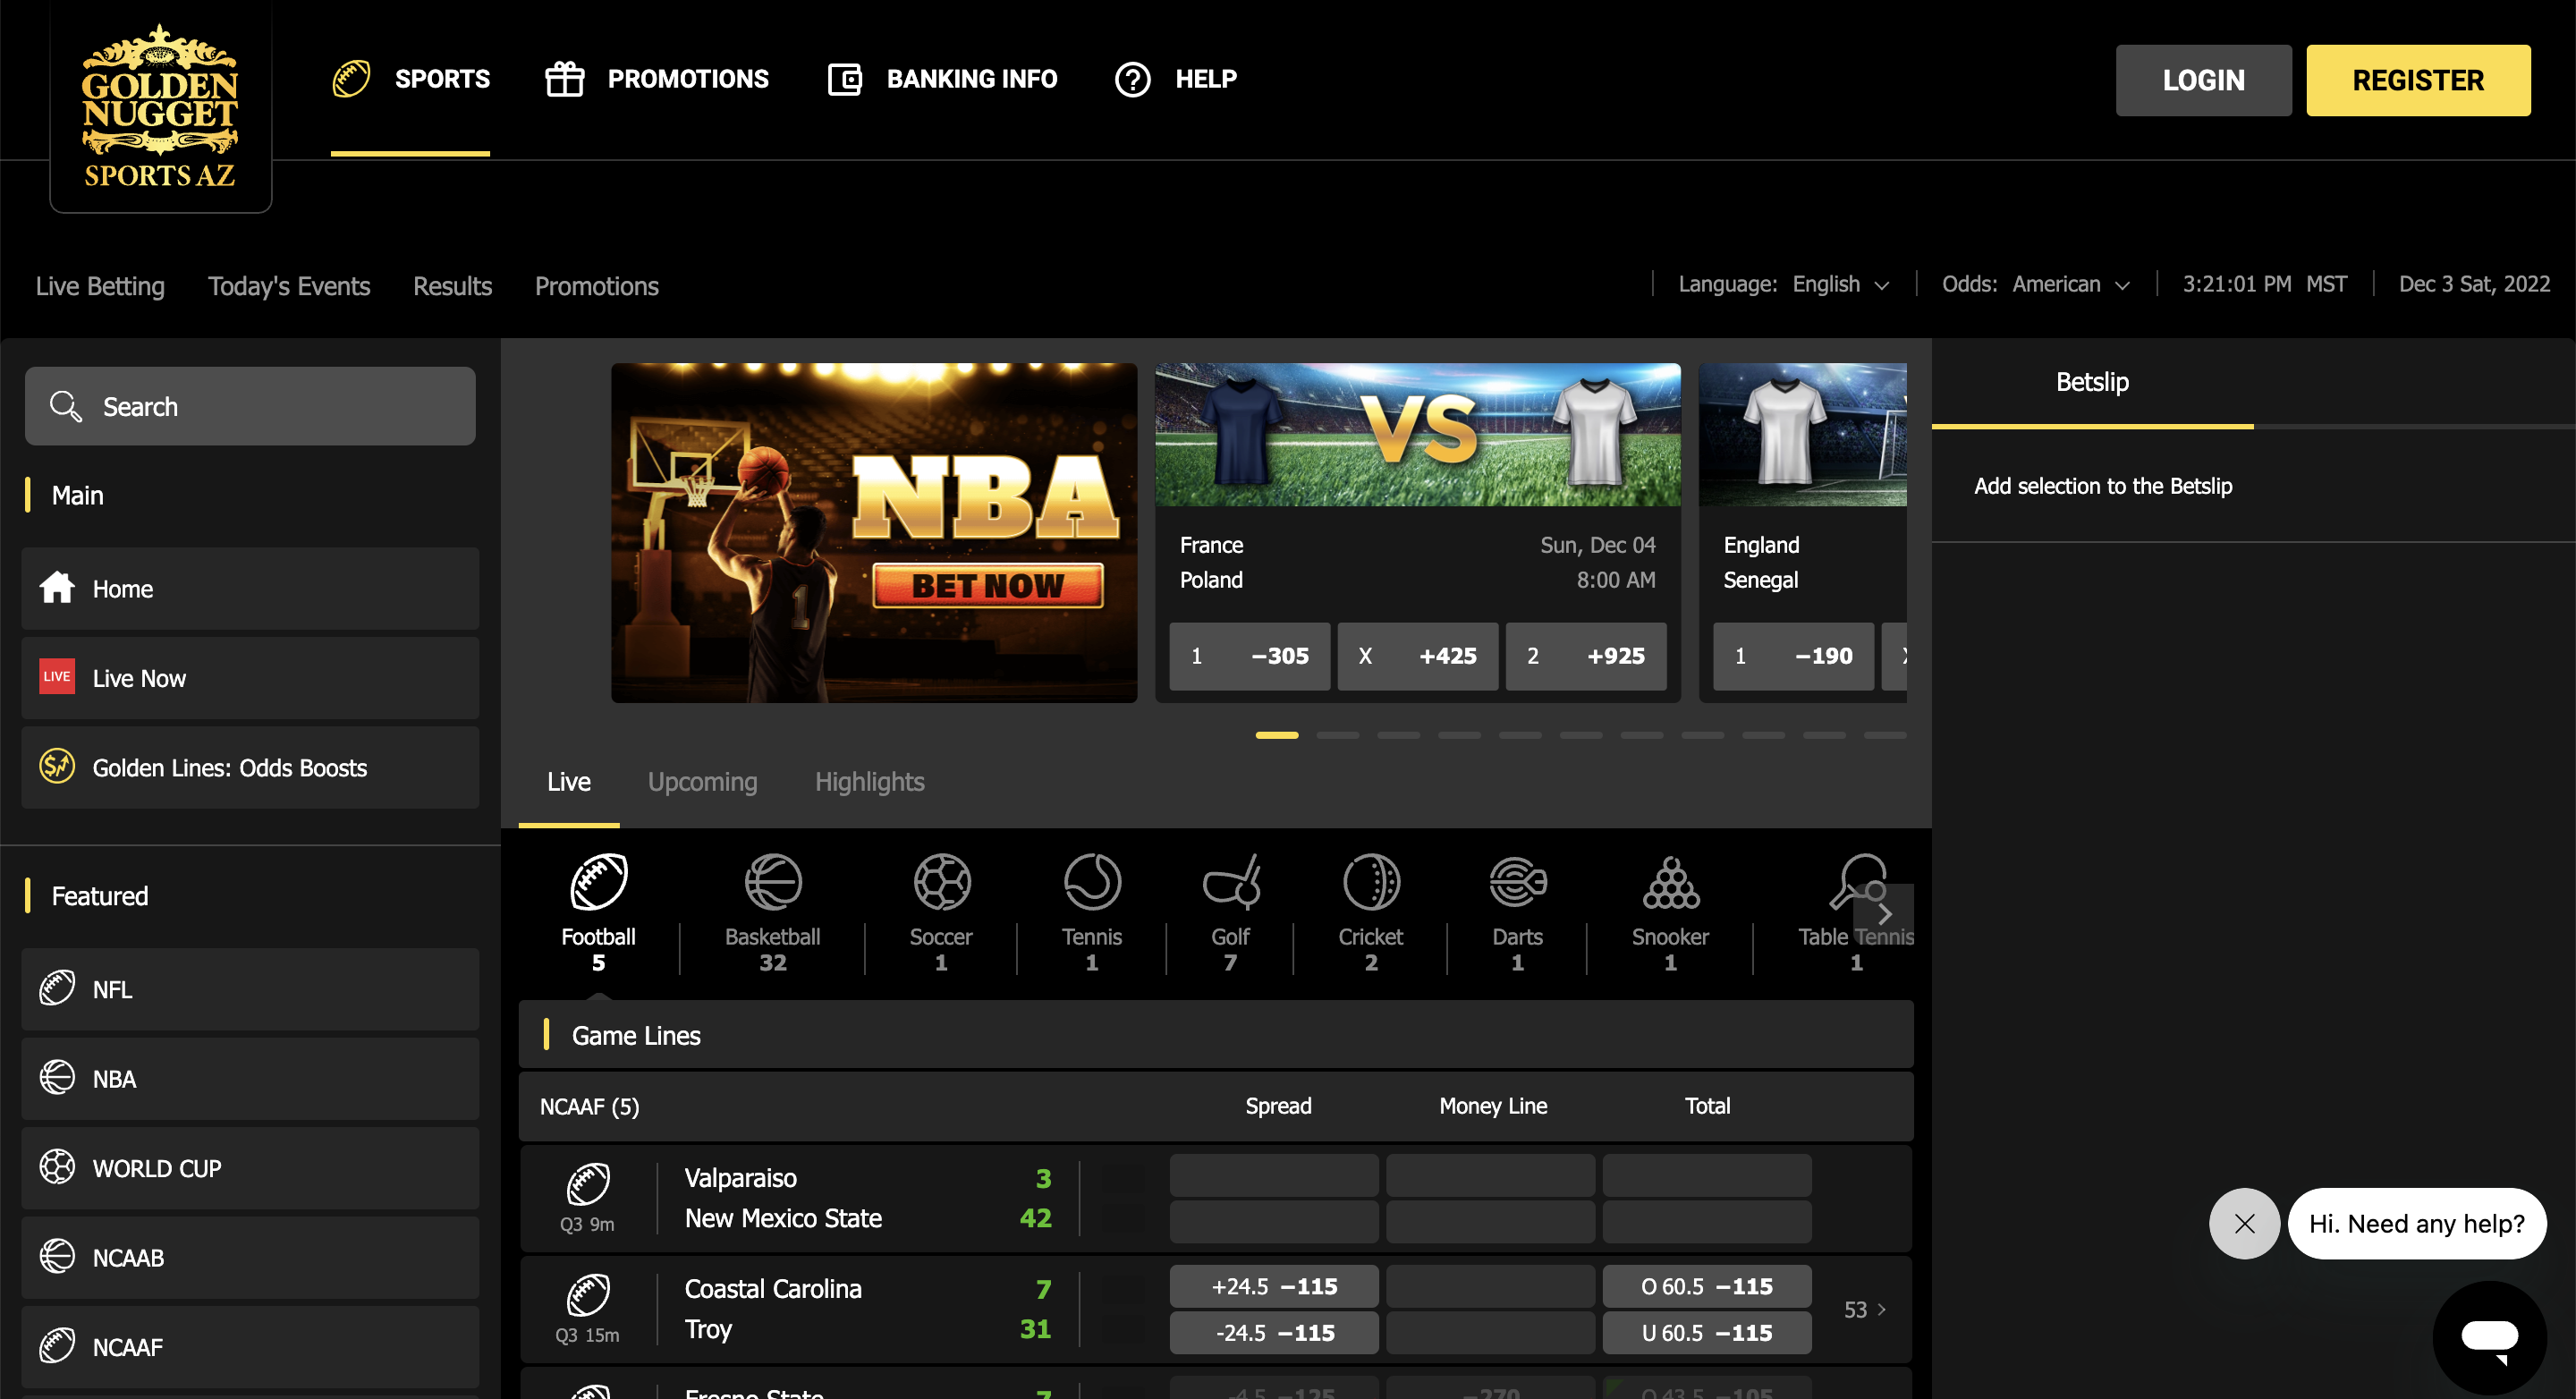Open the Valparaiso vs New Mexico State game

(784, 1198)
